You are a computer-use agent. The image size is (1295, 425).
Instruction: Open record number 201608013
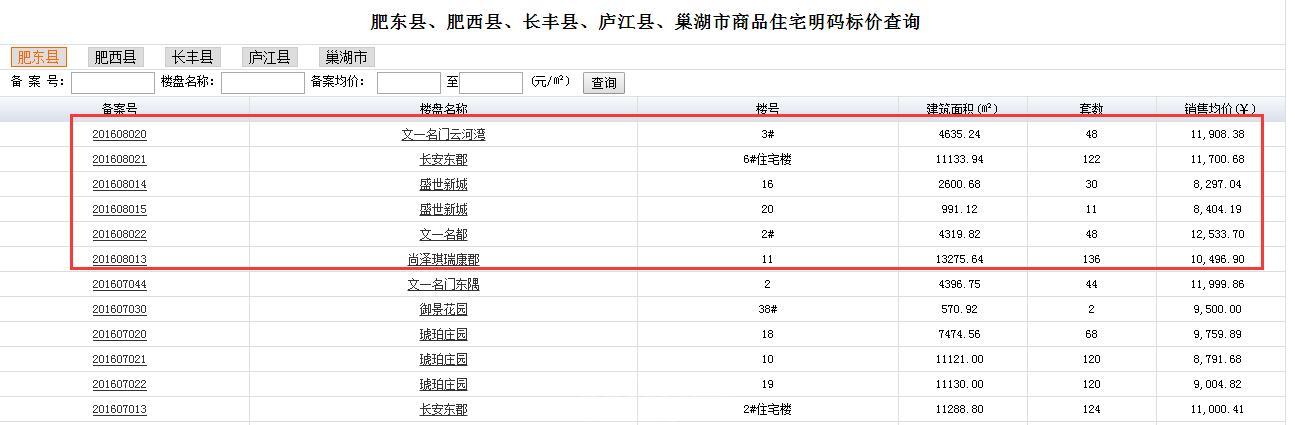click(x=119, y=260)
